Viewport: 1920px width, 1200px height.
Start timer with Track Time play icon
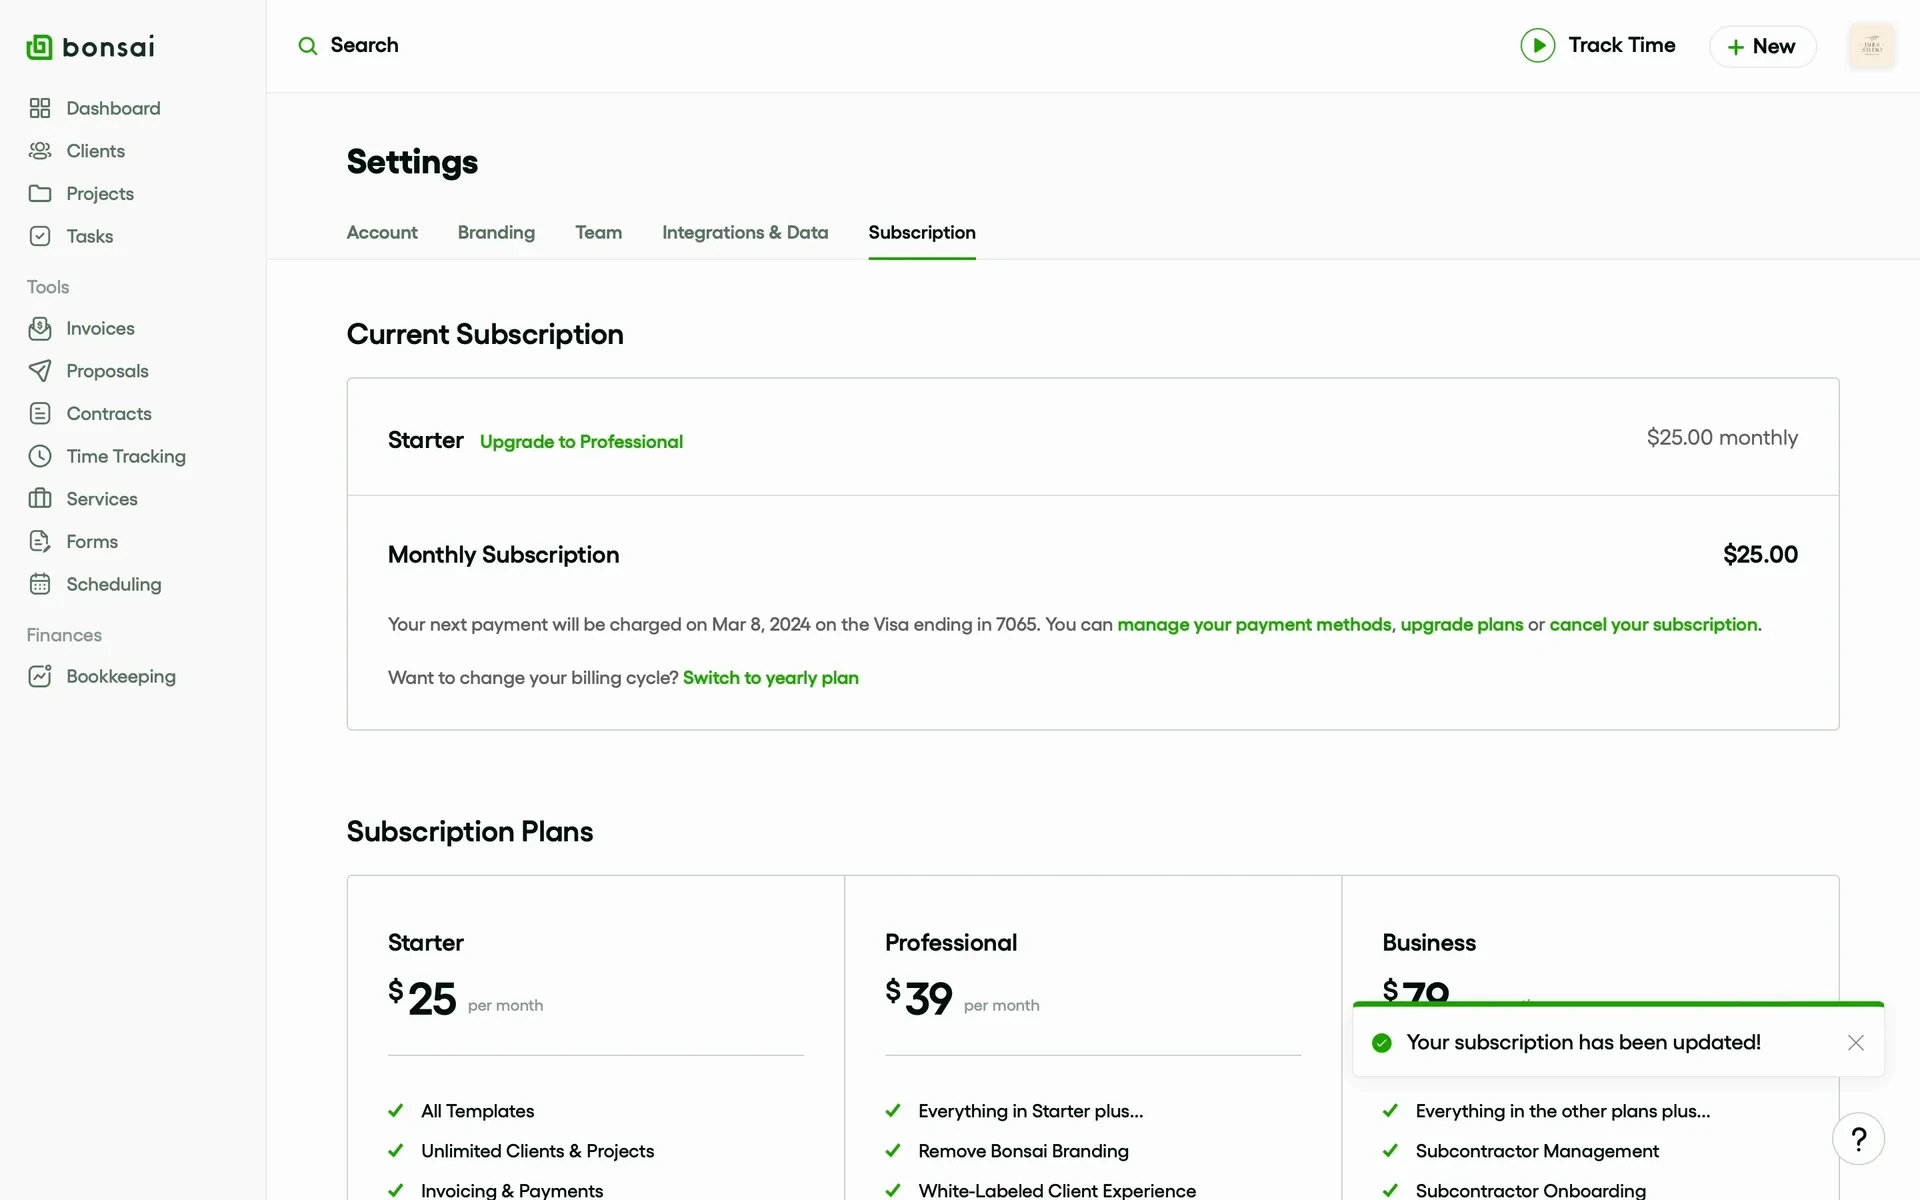pos(1538,46)
